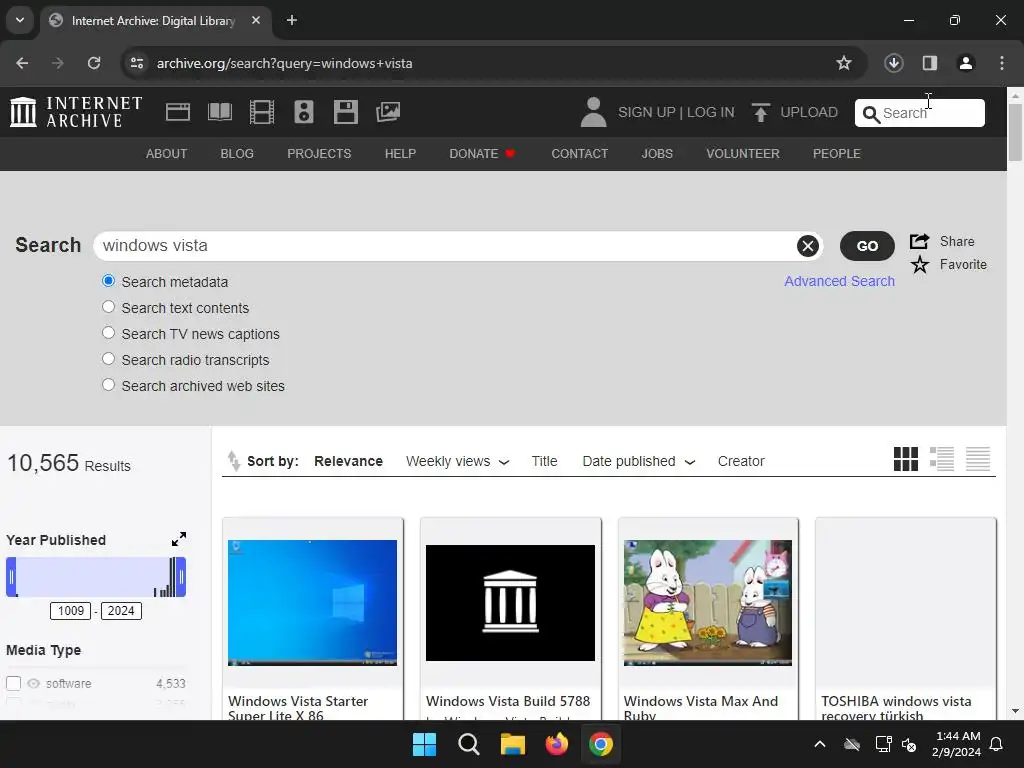This screenshot has height=768, width=1024.
Task: View site information icon
Action: click(x=137, y=63)
